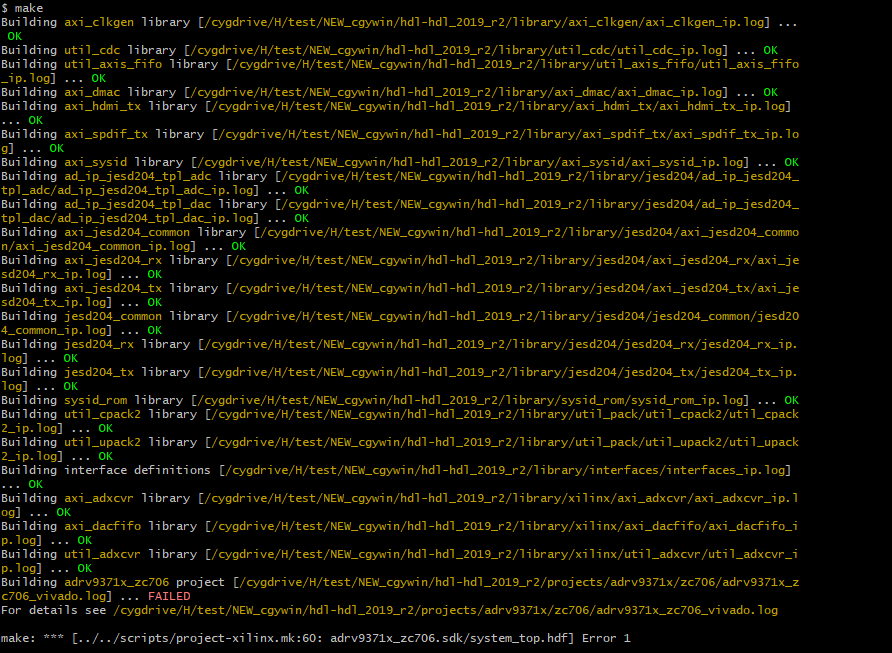Click 'system_top.hdf' in the error line
The image size is (892, 653).
tap(519, 638)
